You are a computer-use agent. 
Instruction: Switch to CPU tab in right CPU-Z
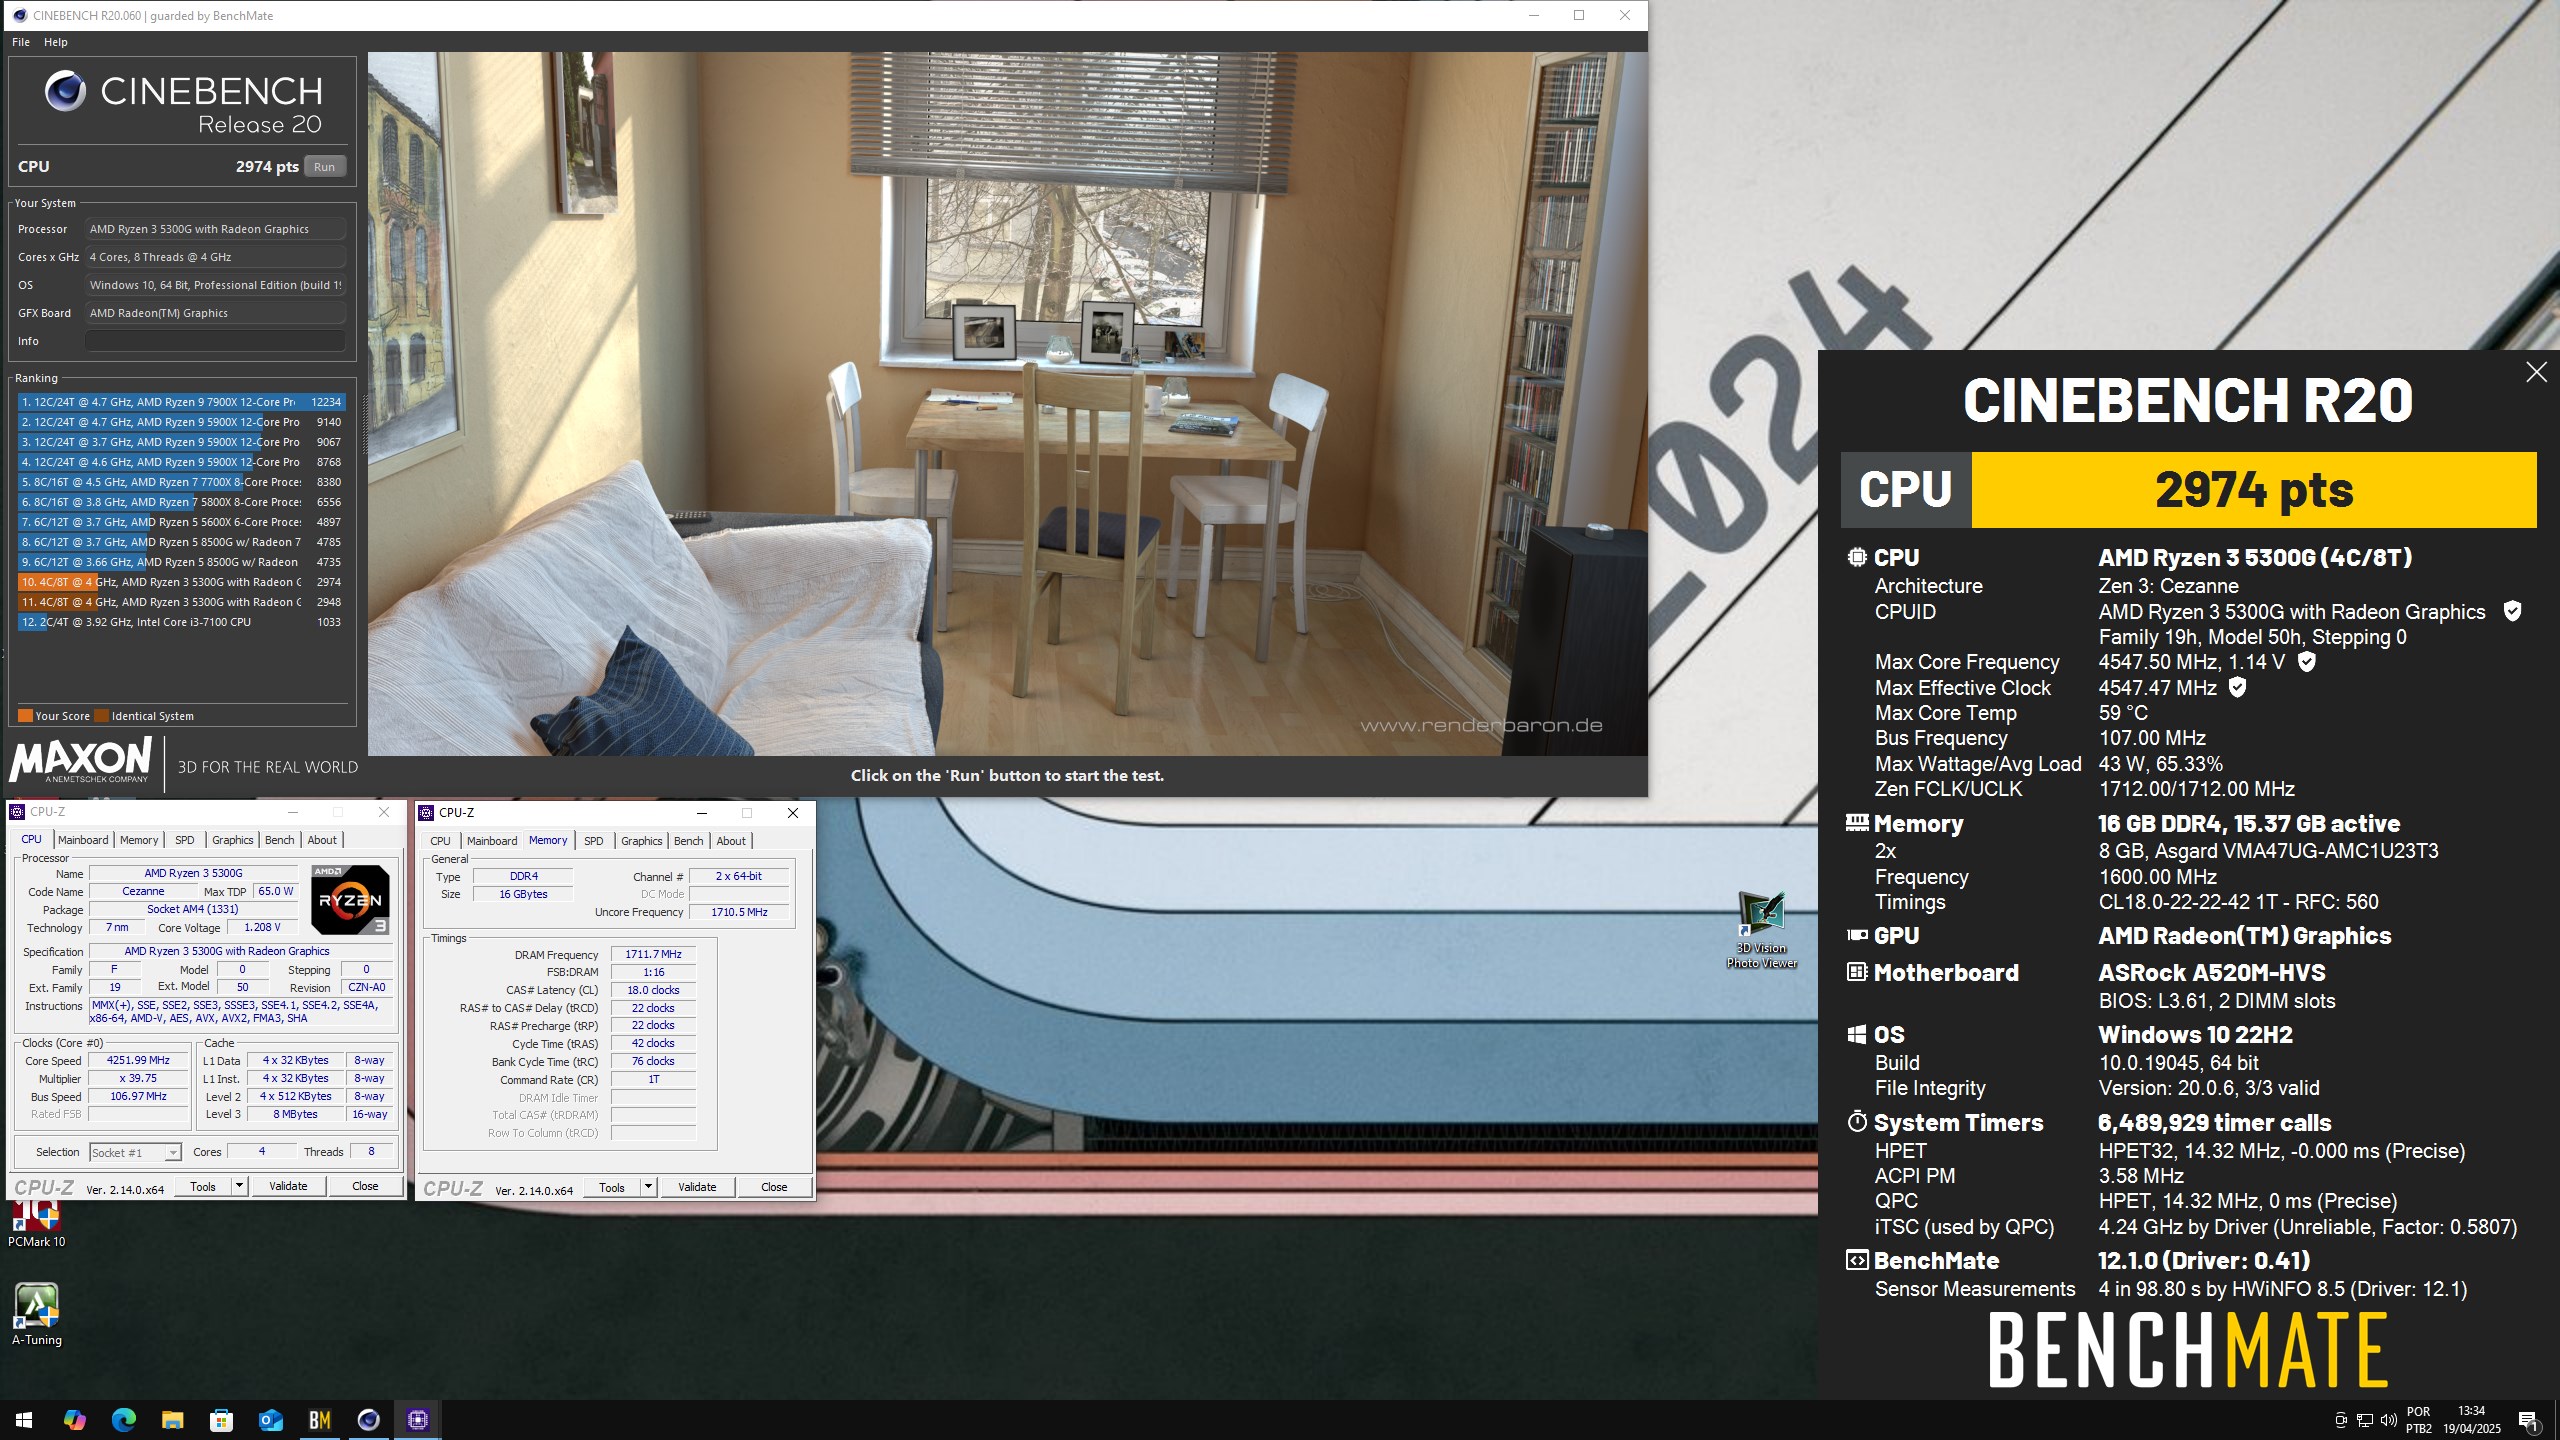point(440,841)
